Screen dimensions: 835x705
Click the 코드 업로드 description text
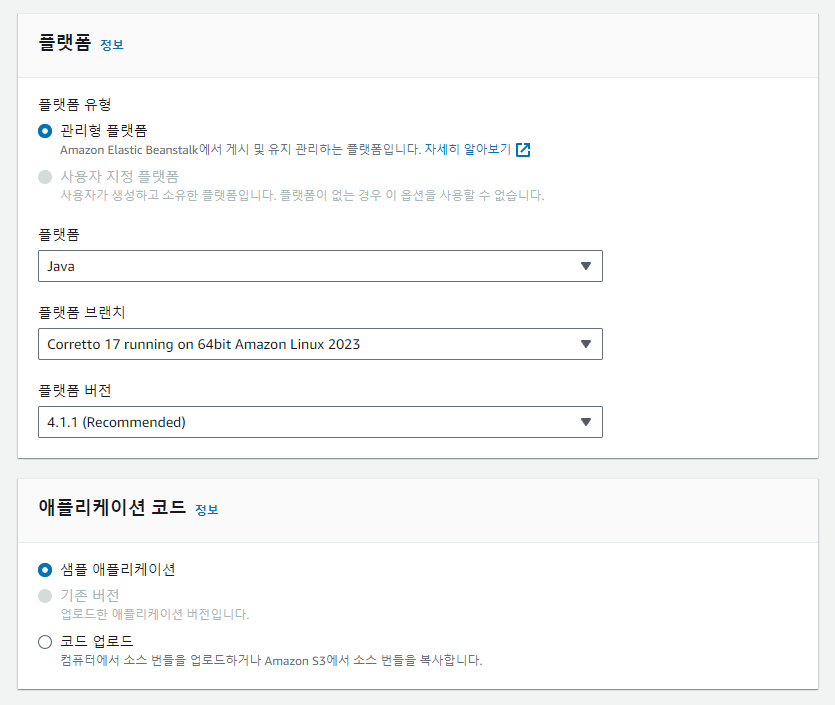[270, 661]
